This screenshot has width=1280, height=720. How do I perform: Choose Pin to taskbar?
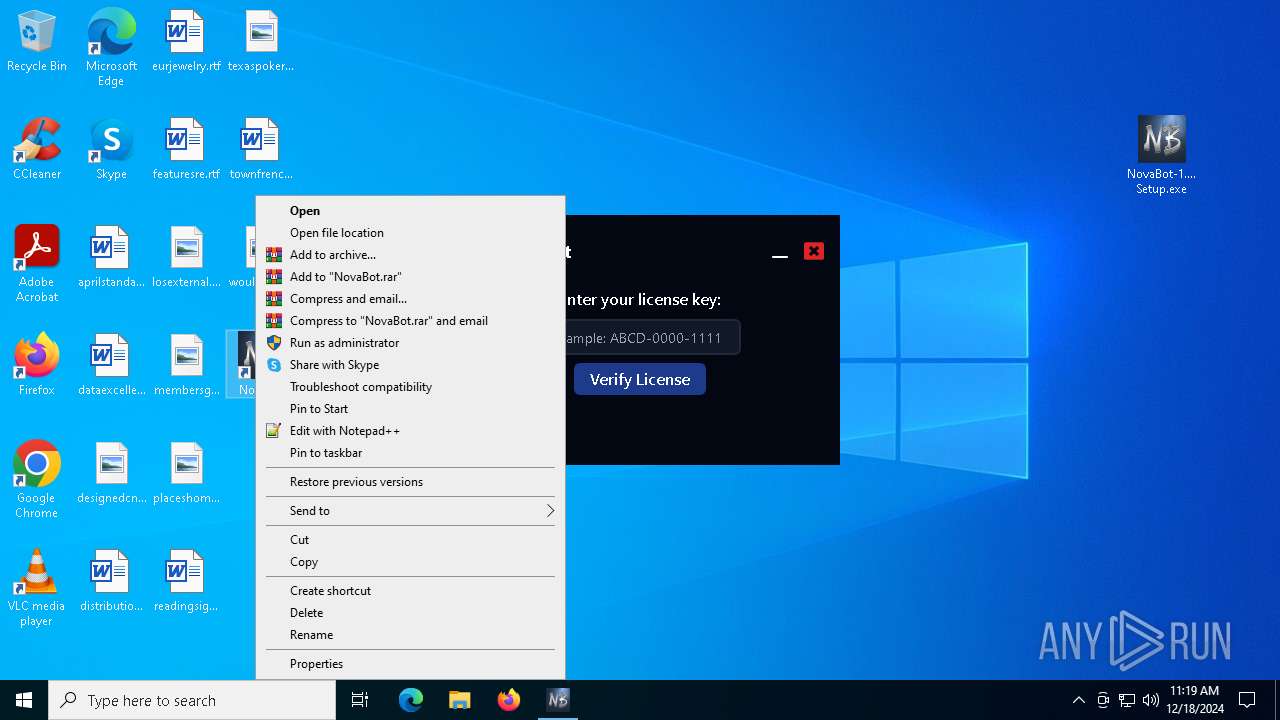coord(410,453)
